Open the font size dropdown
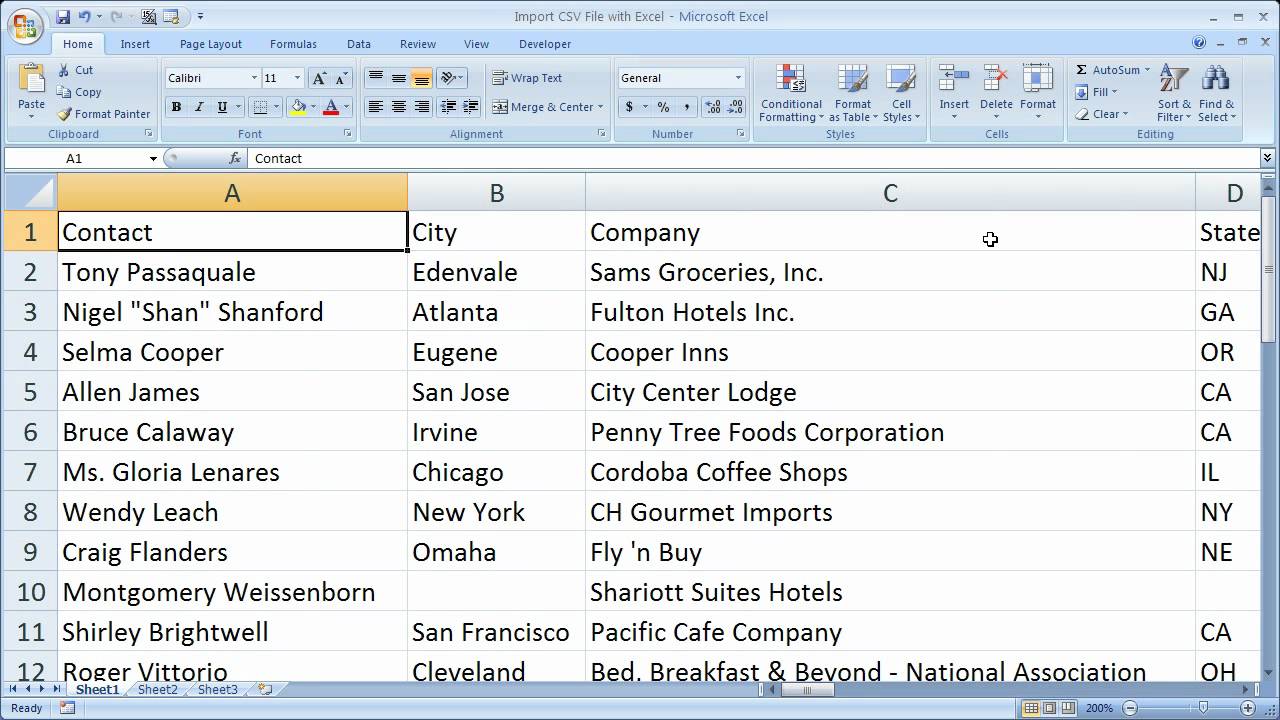The height and width of the screenshot is (720, 1280). tap(297, 78)
